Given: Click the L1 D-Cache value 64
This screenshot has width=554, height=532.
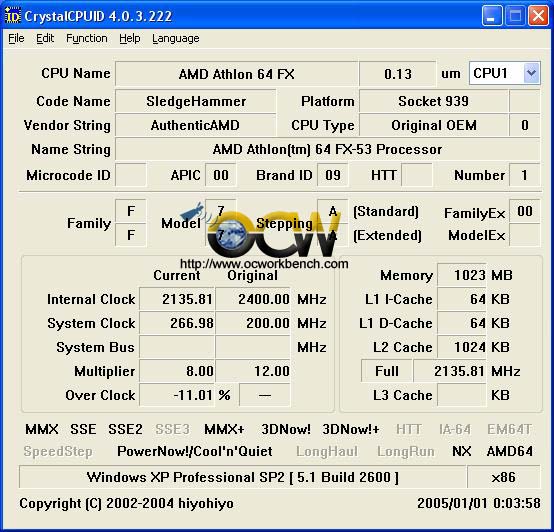Looking at the screenshot, I should point(462,323).
